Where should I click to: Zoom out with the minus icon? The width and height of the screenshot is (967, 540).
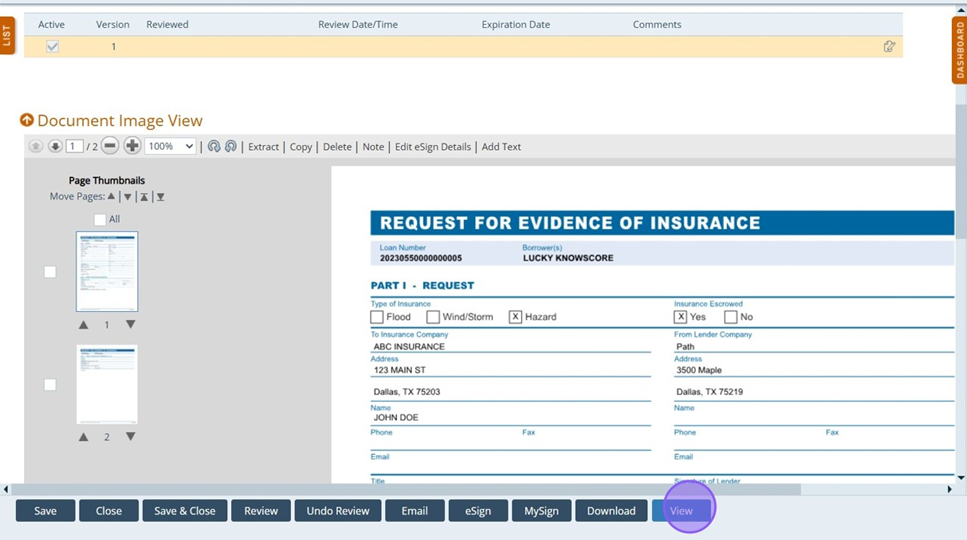[x=110, y=146]
